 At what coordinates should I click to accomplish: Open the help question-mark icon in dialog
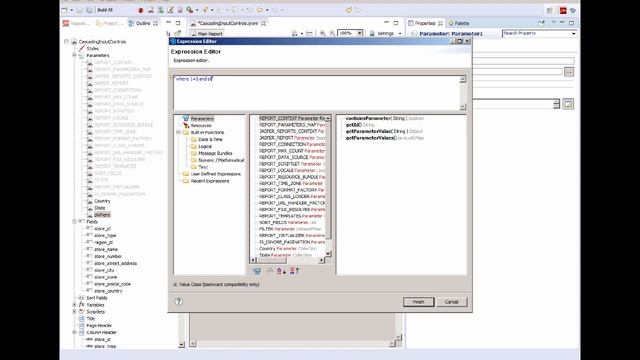178,301
